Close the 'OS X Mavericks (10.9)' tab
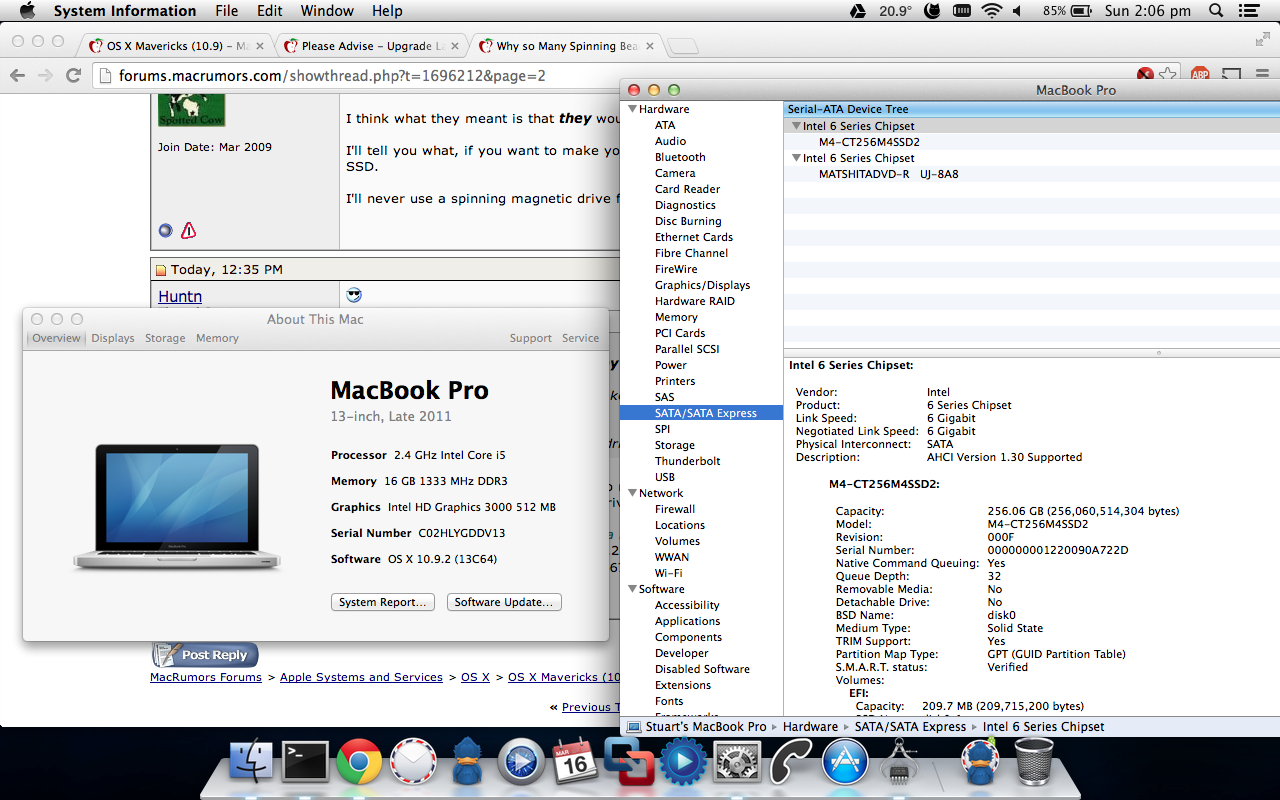This screenshot has height=800, width=1280. coord(261,46)
